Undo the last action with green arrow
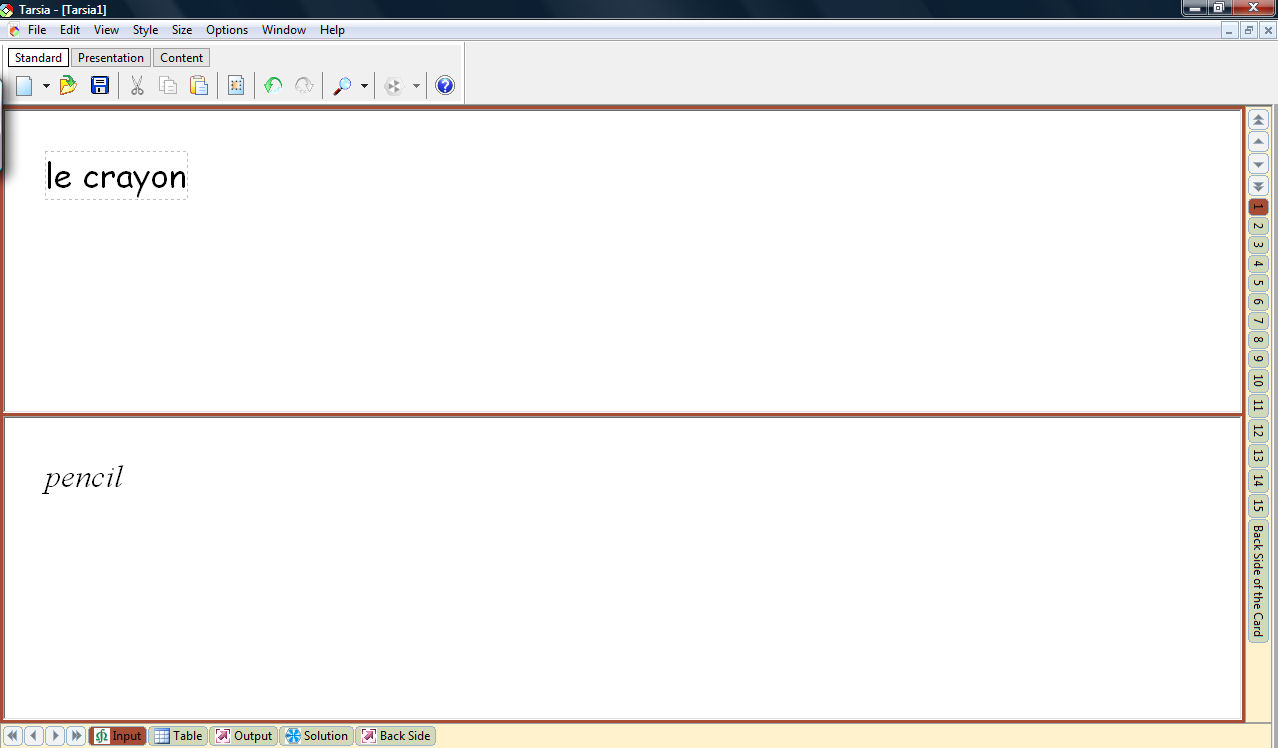Image resolution: width=1278 pixels, height=748 pixels. tap(273, 86)
